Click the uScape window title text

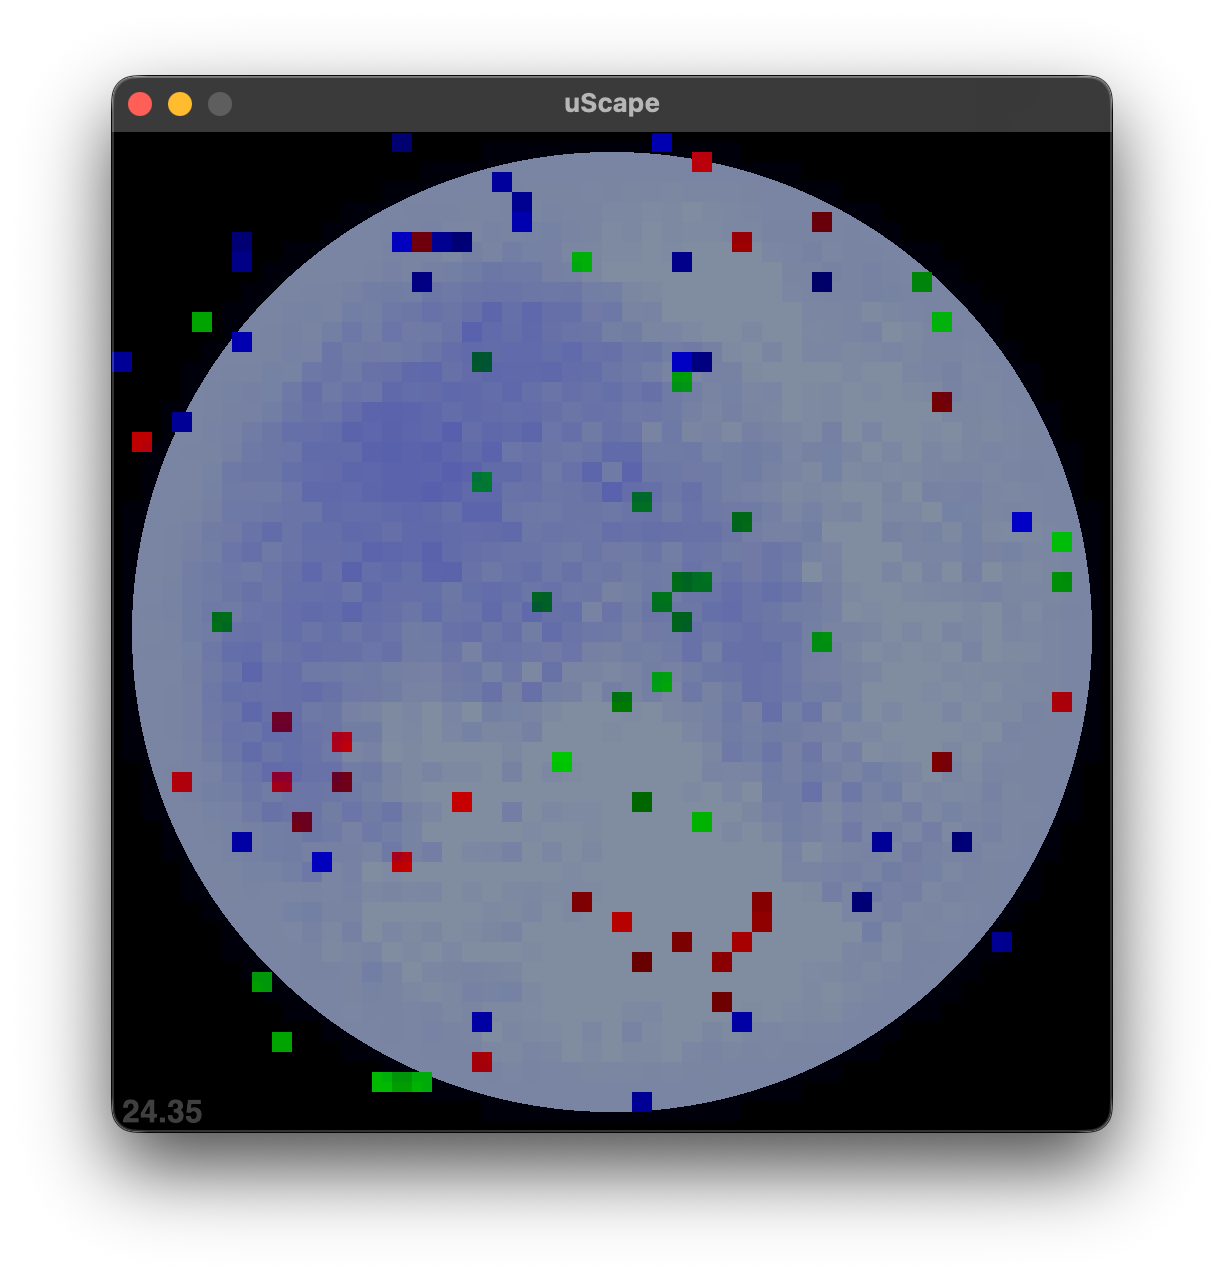611,103
